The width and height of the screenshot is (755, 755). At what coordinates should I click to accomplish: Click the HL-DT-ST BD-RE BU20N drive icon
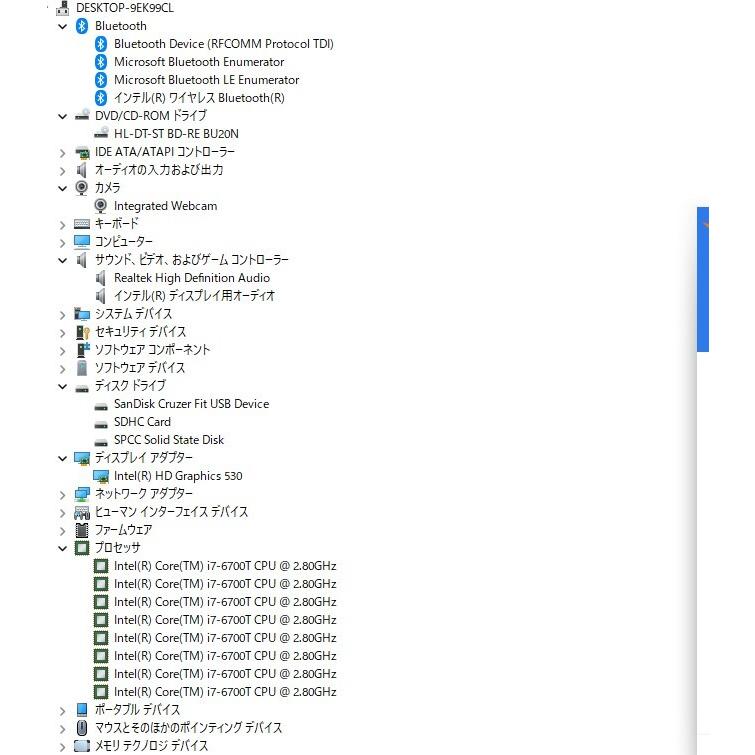101,134
